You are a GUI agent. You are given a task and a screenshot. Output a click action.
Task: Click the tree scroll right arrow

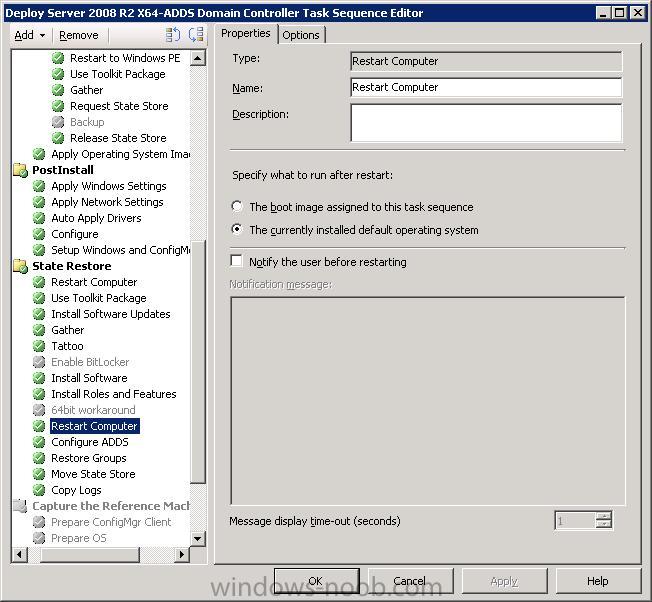(x=182, y=554)
